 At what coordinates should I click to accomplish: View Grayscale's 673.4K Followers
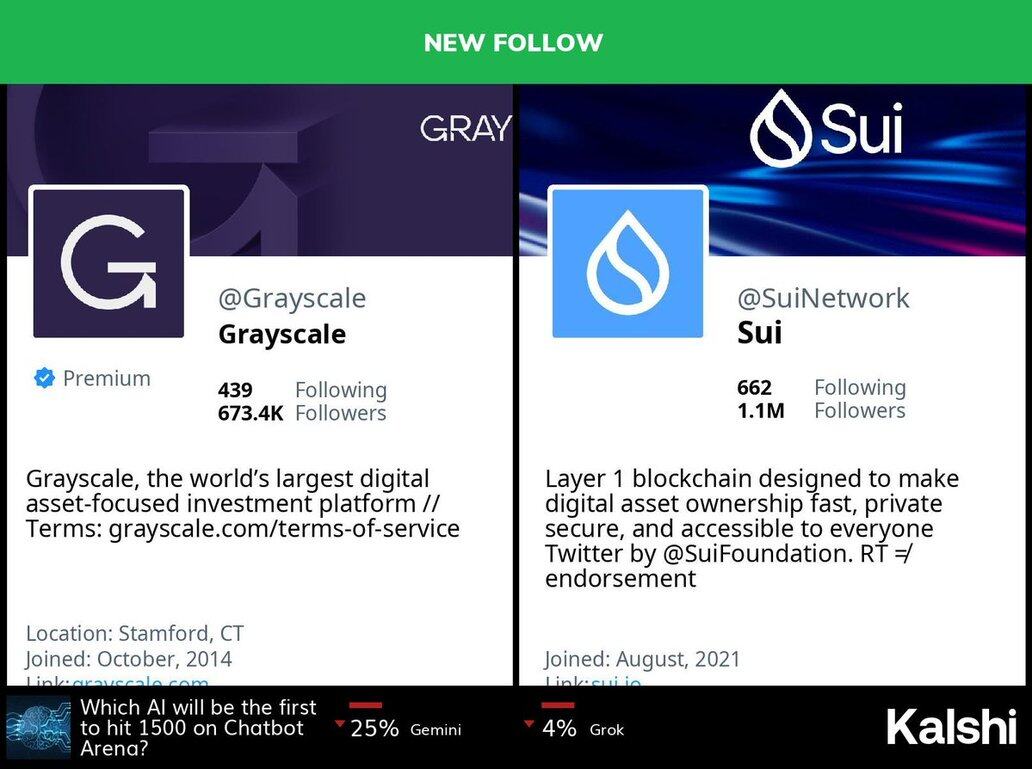point(302,413)
